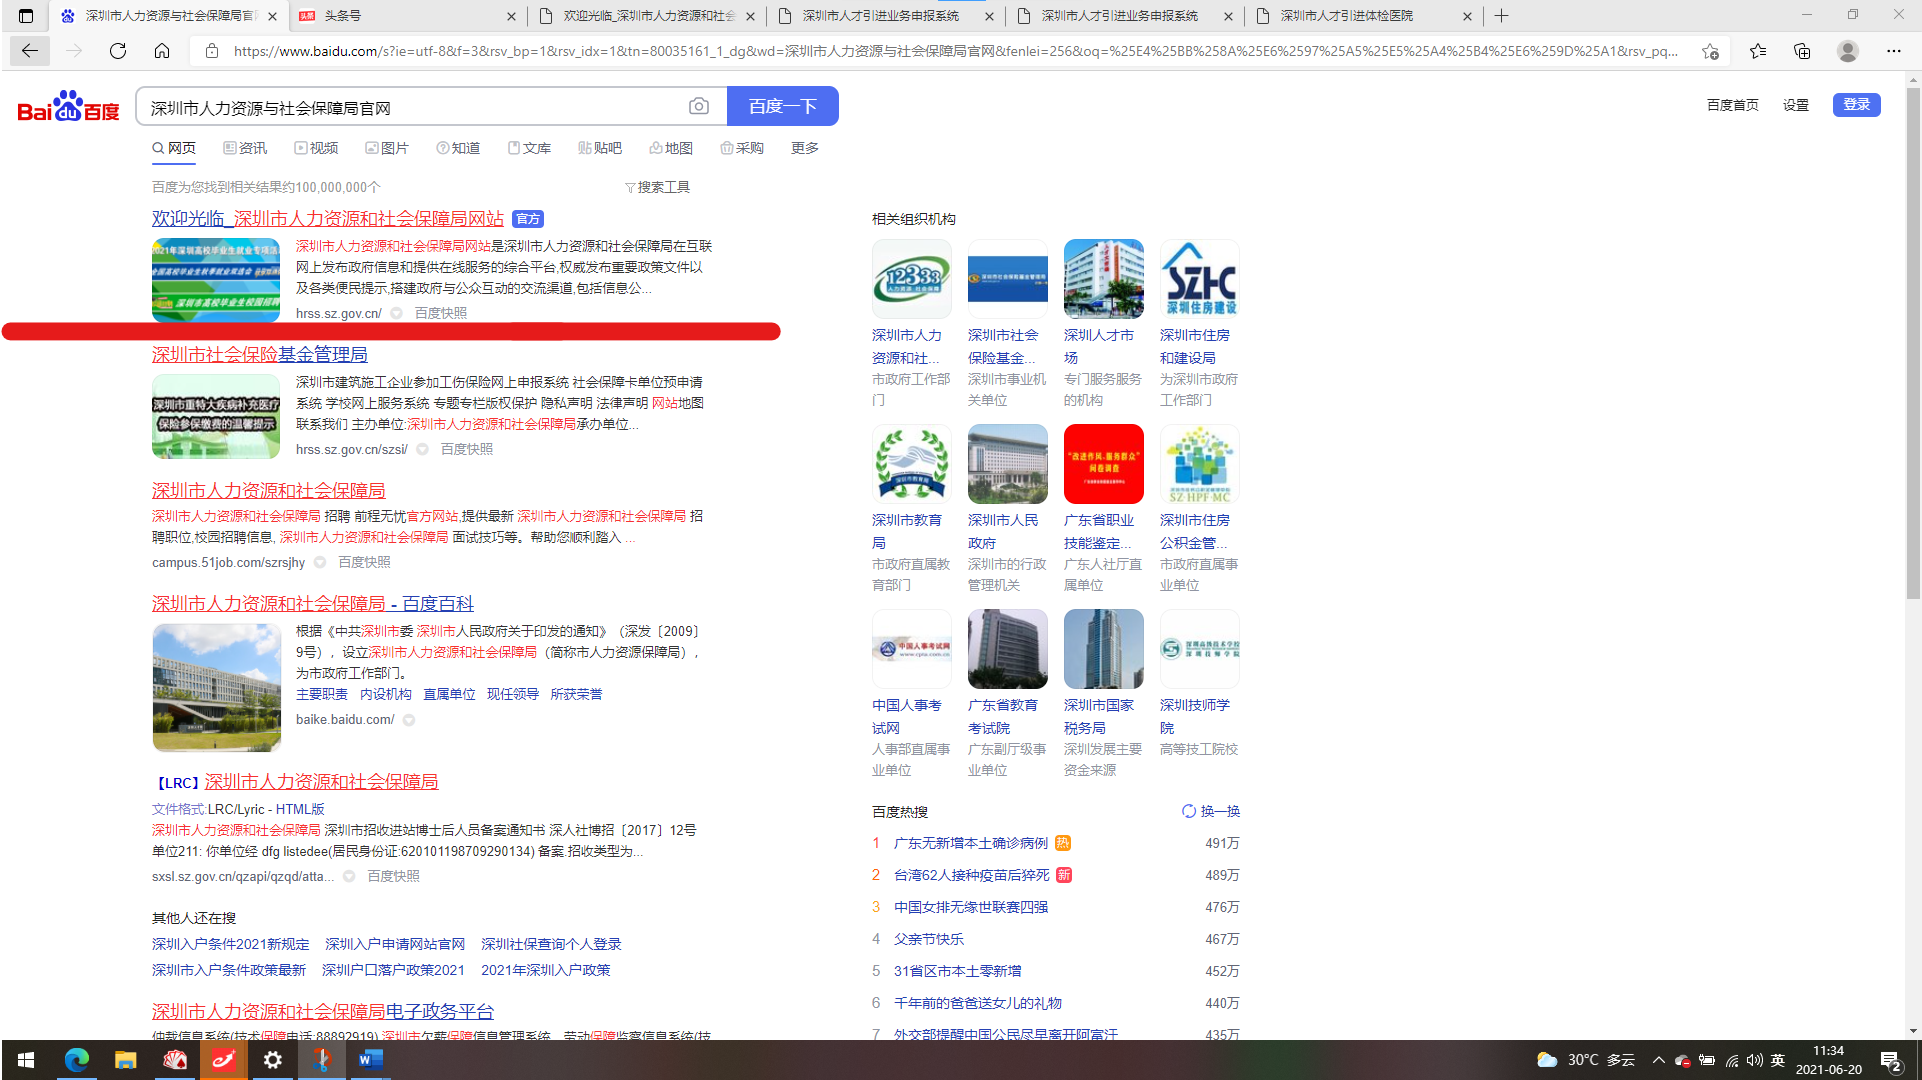
Task: Open the Collections icon in toolbar
Action: coord(1802,51)
